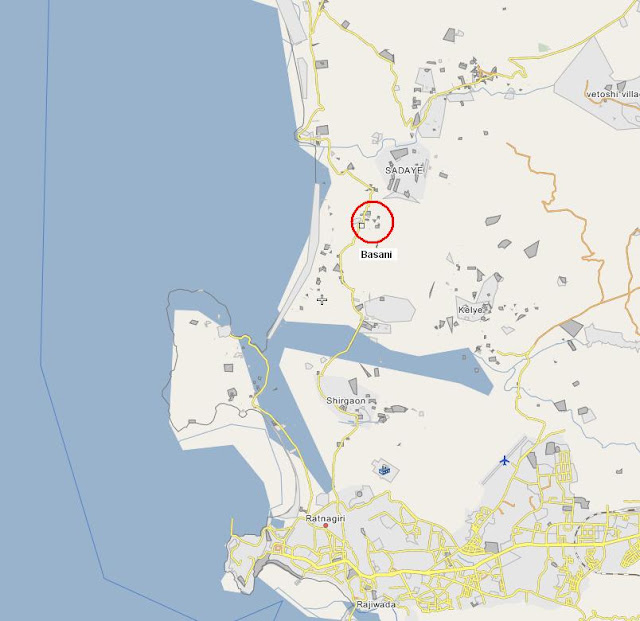
Task: Click the grey airport runway strip
Action: [x=504, y=460]
